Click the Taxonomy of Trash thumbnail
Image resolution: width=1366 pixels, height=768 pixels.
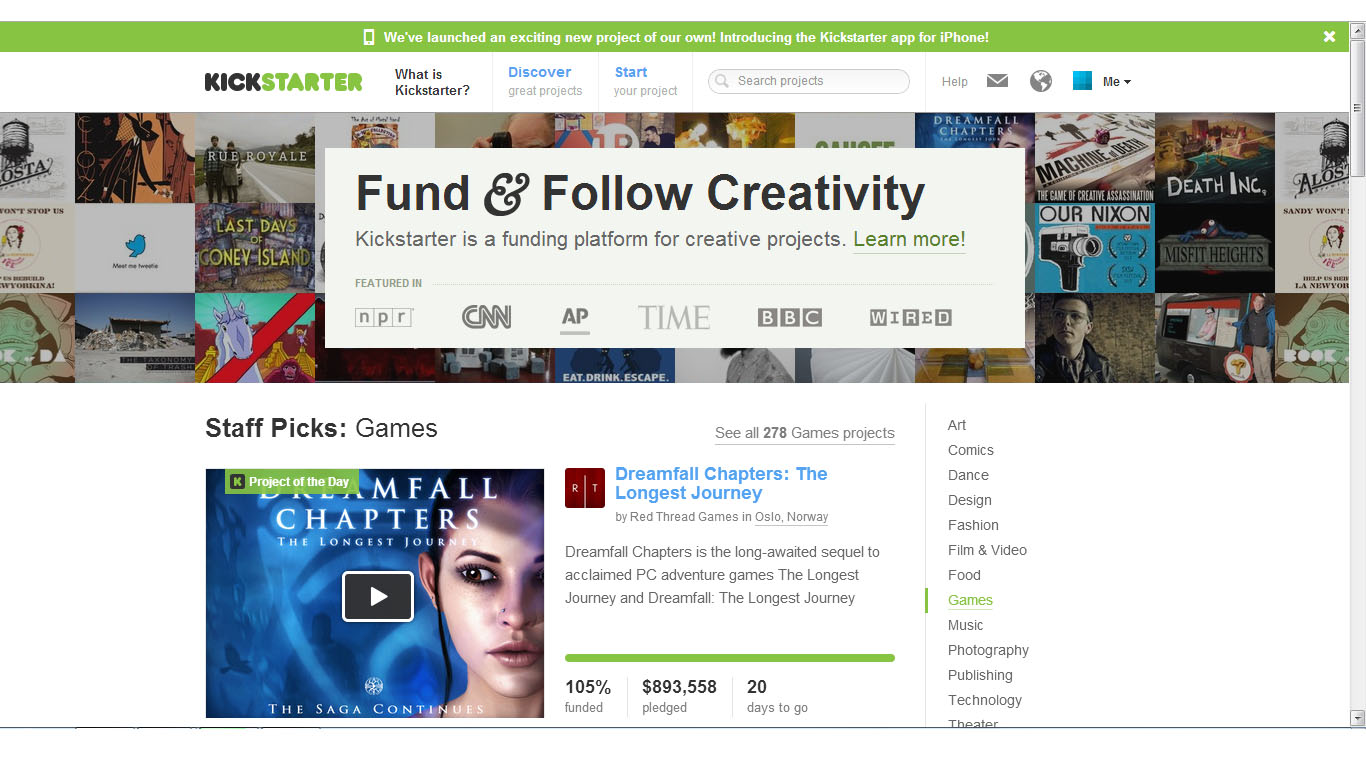click(135, 338)
